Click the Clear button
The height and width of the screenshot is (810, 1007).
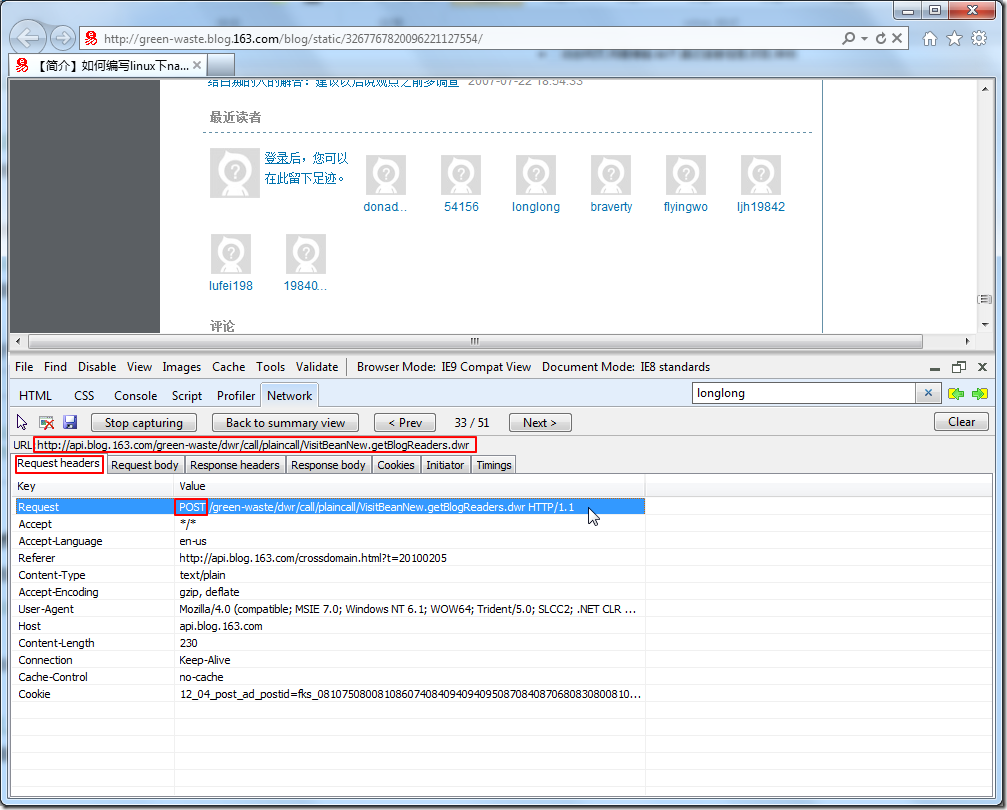(961, 422)
